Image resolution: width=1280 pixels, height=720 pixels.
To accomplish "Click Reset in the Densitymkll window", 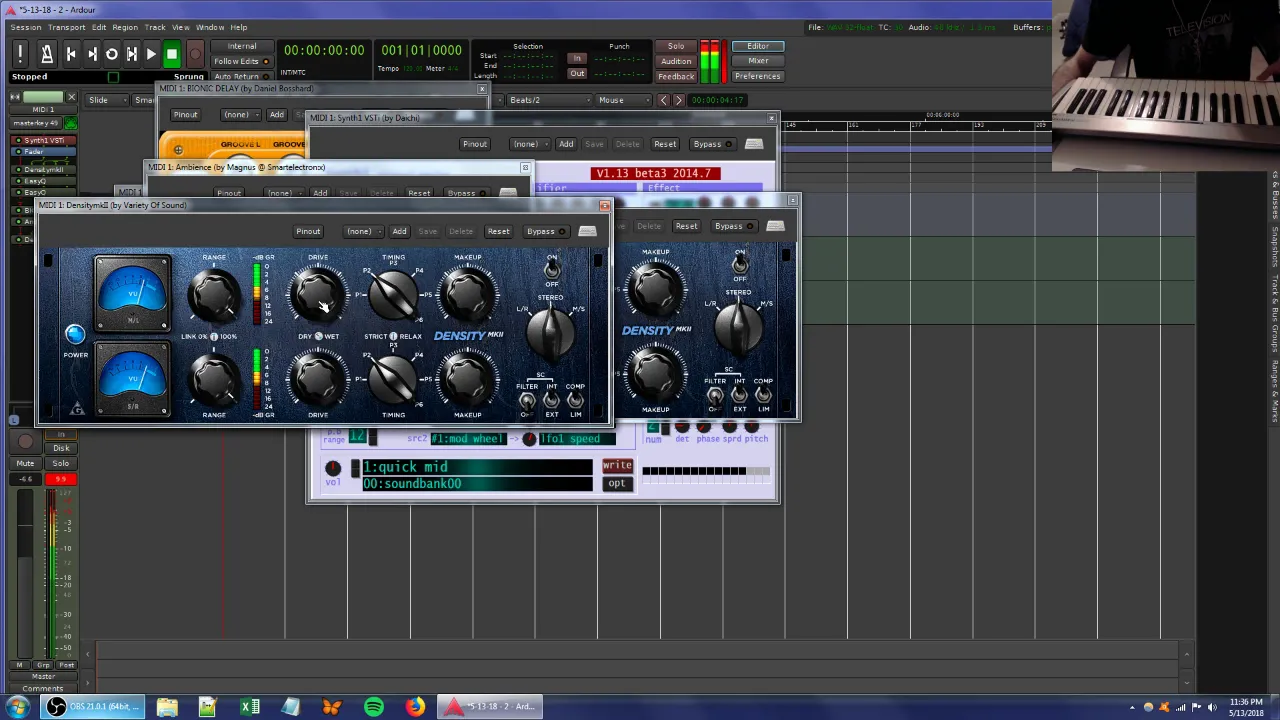I will (x=498, y=231).
